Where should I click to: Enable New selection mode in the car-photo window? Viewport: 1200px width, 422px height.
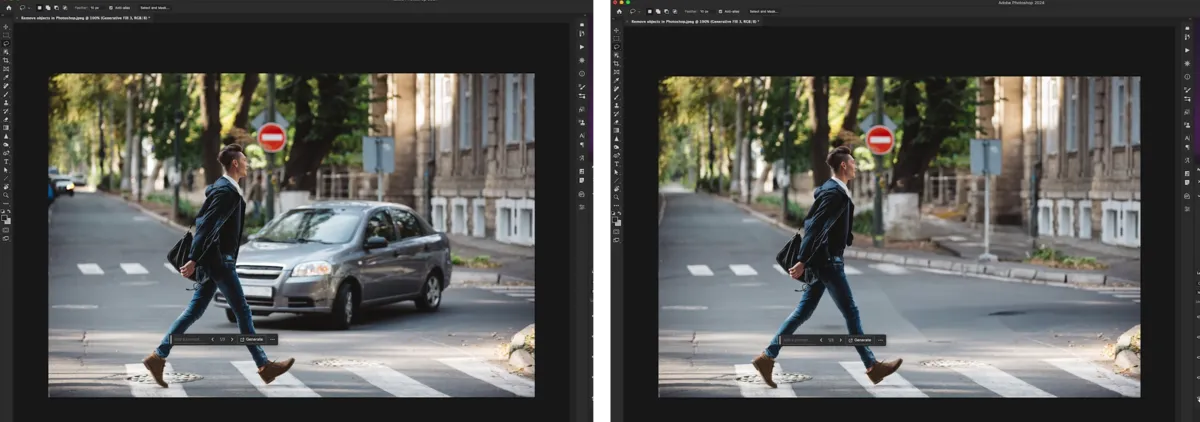coord(39,8)
